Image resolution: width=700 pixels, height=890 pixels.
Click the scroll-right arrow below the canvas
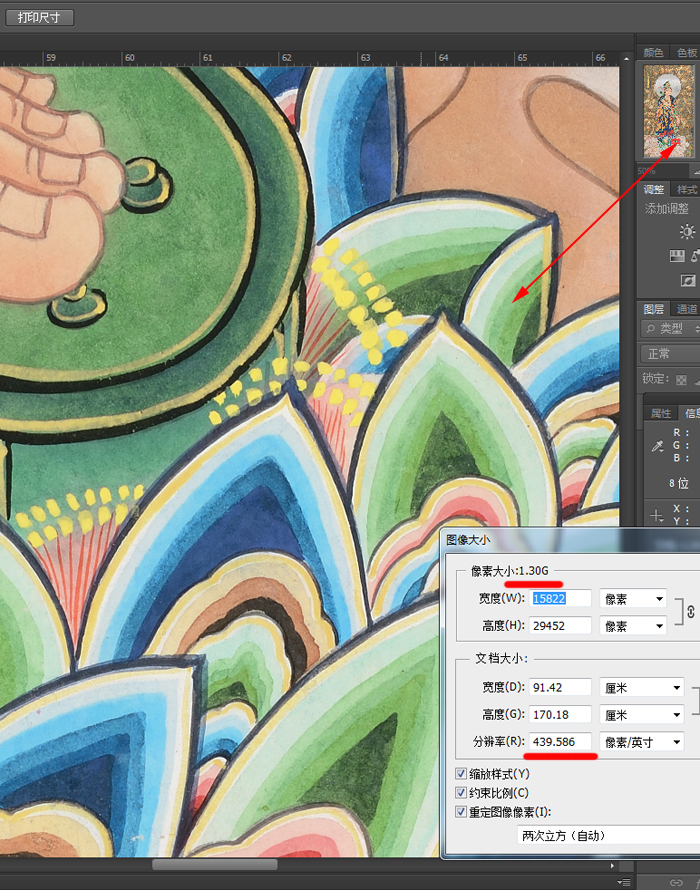[611, 865]
